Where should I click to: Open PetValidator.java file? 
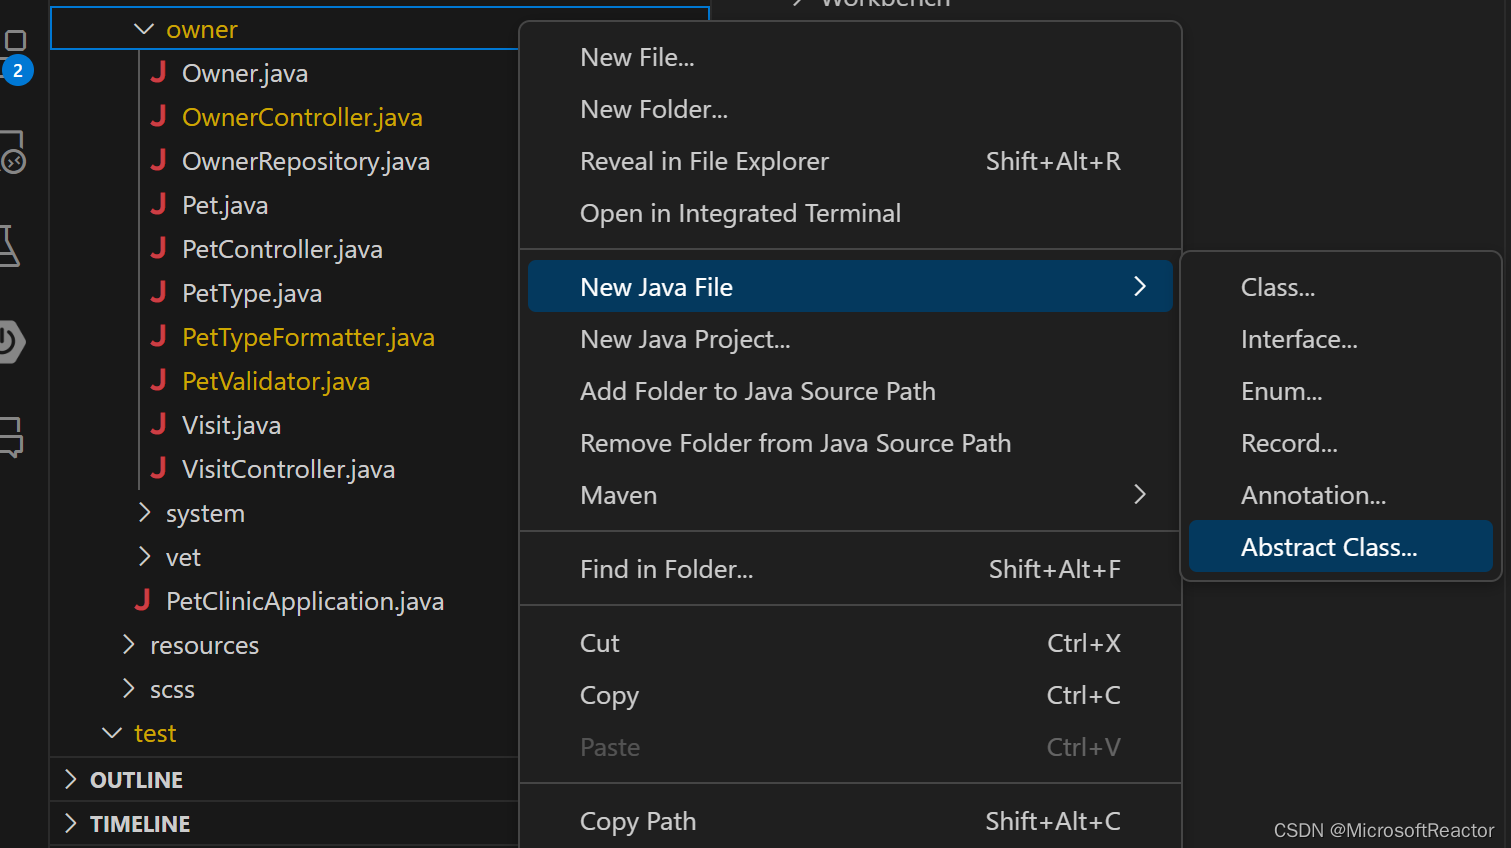point(276,382)
